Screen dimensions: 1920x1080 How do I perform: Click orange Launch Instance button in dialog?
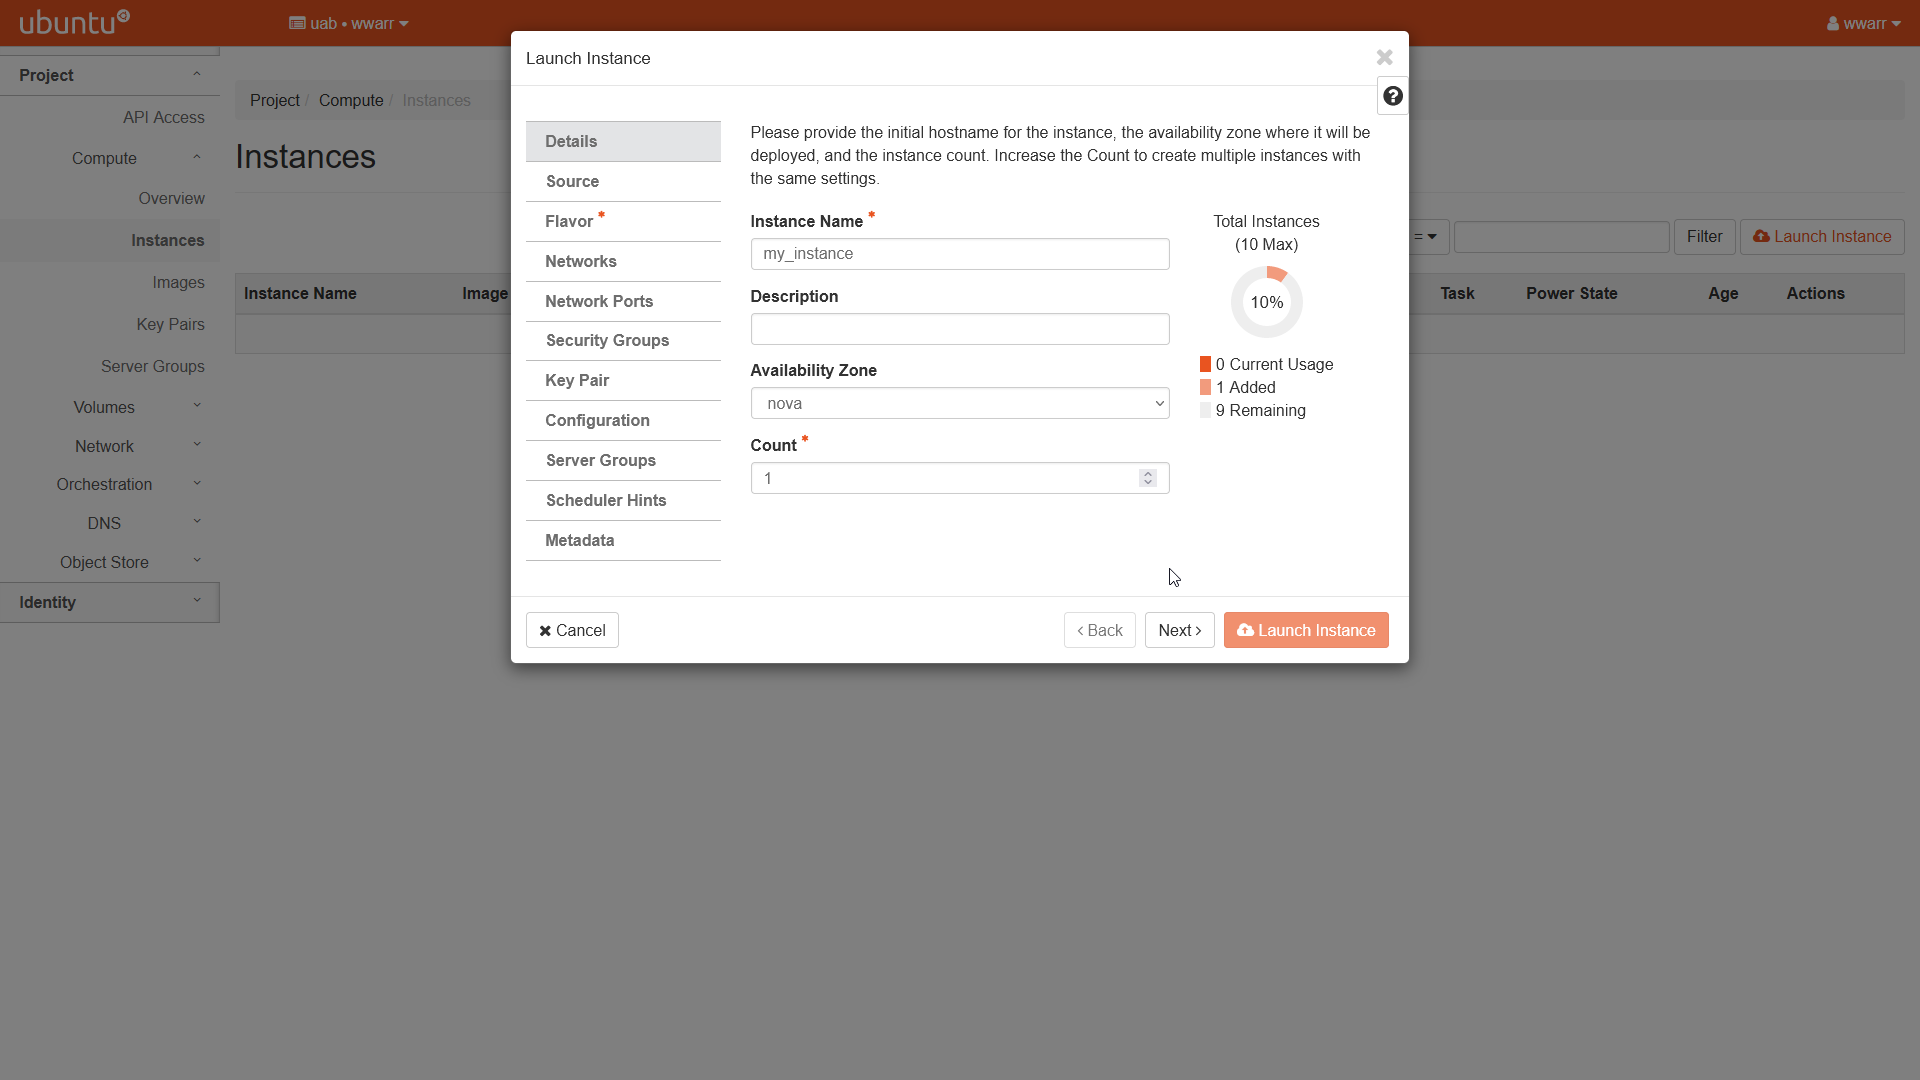coord(1306,630)
